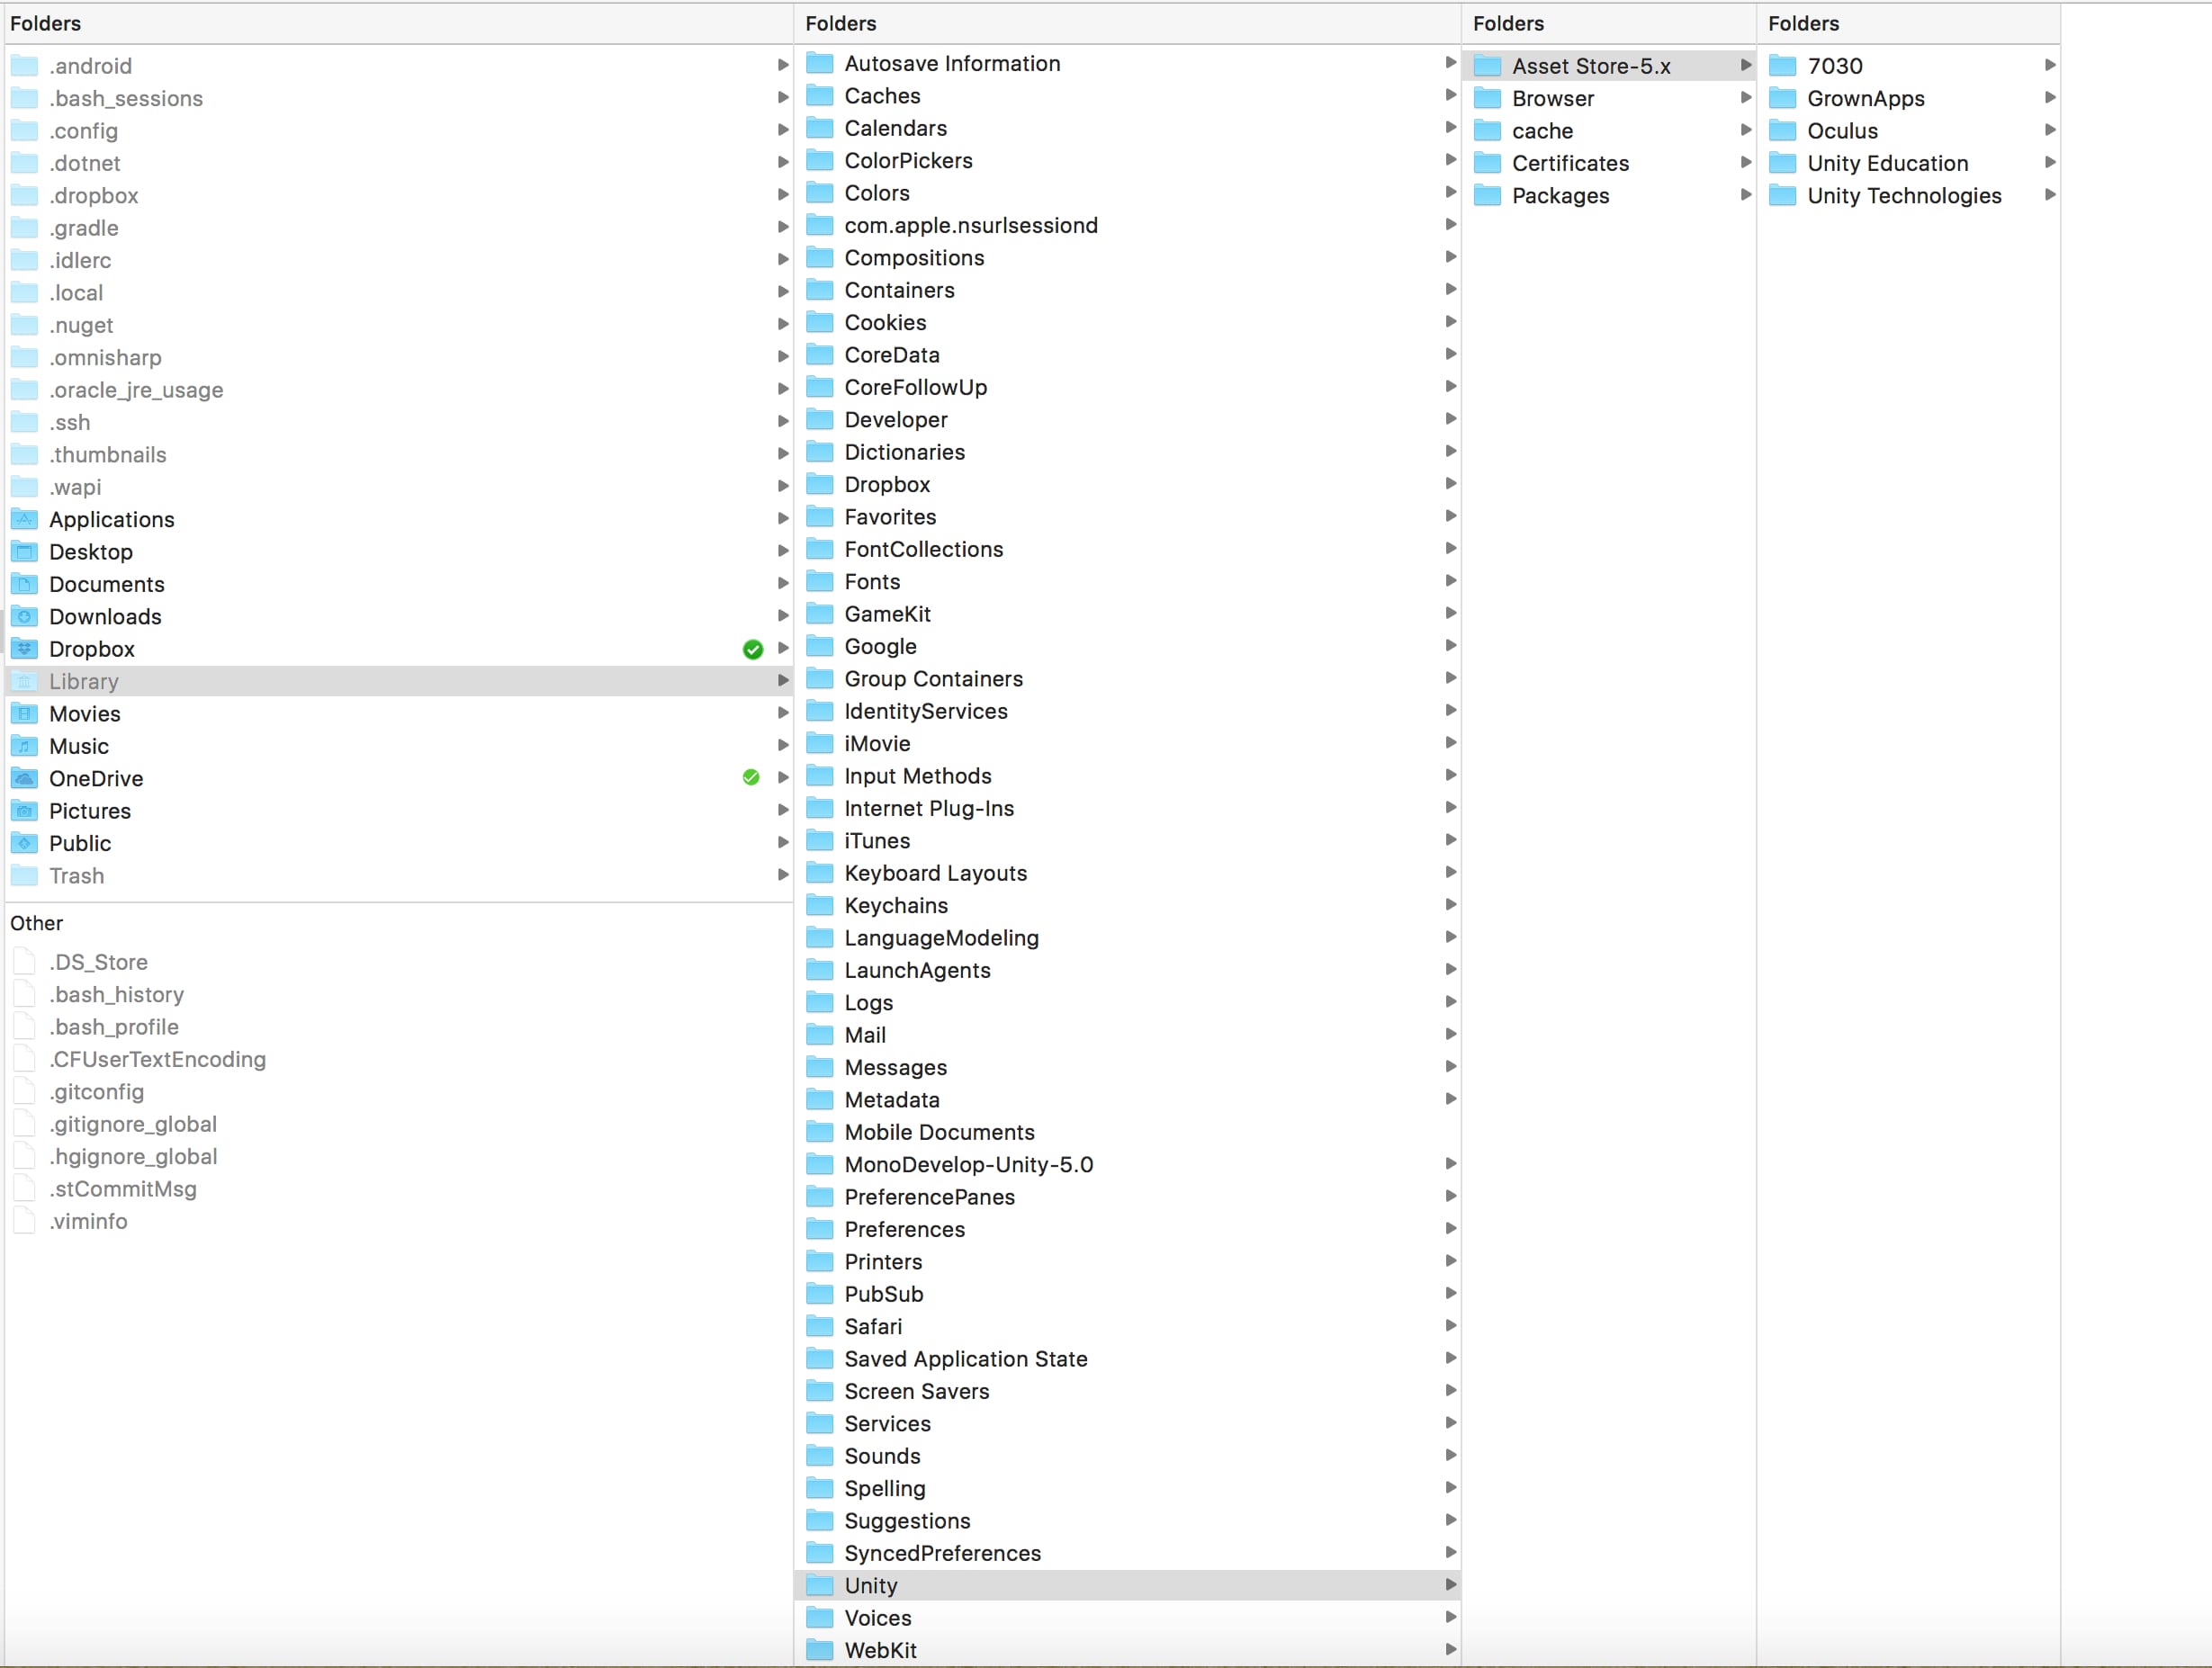Expand the Unity Technologies arrow
This screenshot has width=2212, height=1668.
tap(2050, 195)
